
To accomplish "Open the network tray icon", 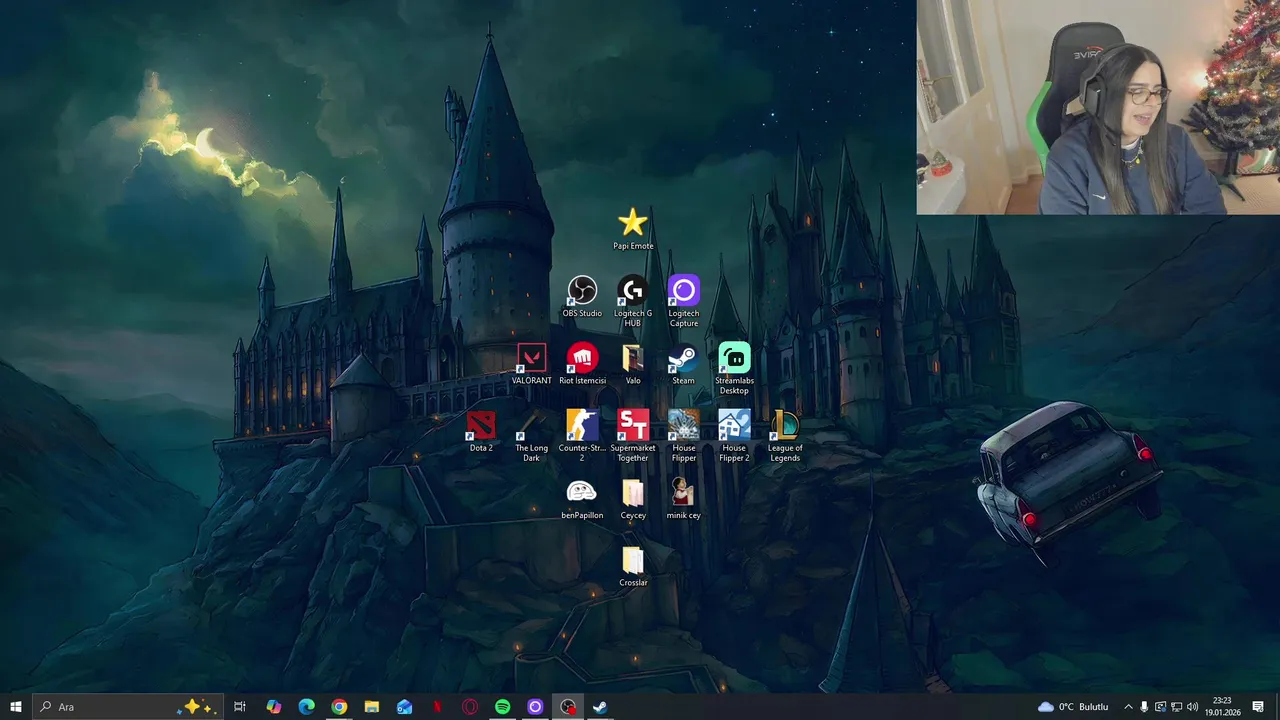I will pyautogui.click(x=1176, y=707).
